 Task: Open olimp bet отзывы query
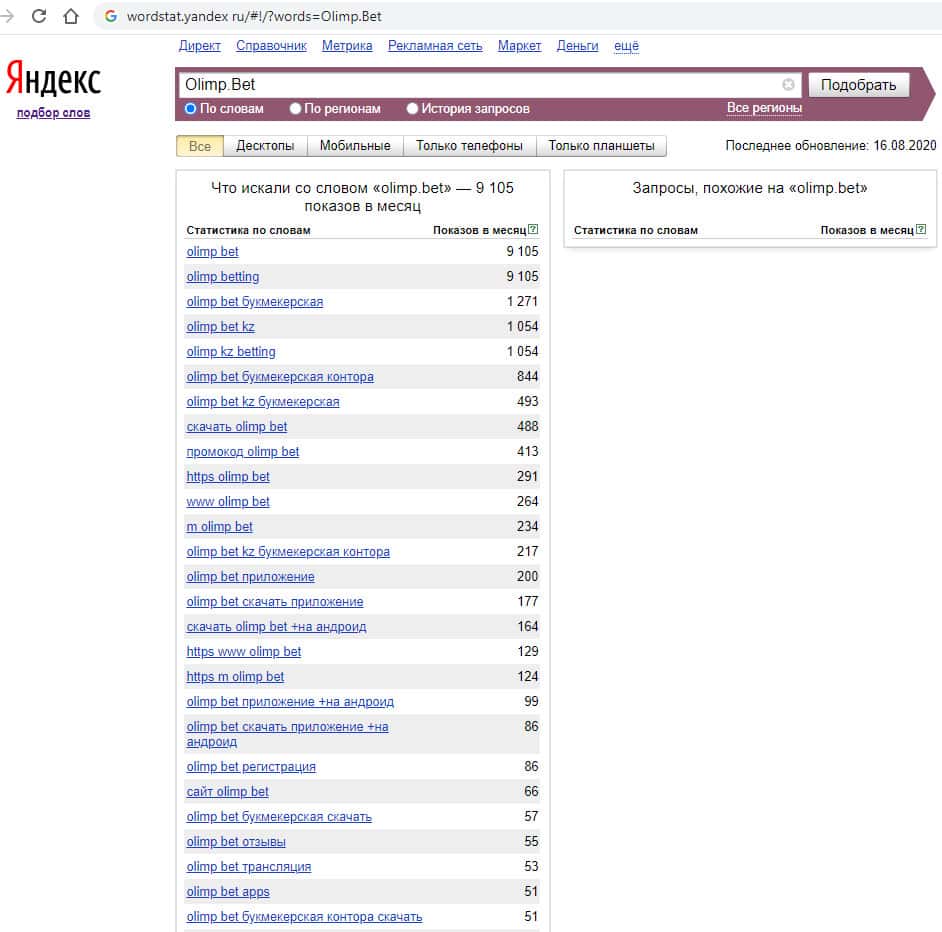pyautogui.click(x=236, y=842)
